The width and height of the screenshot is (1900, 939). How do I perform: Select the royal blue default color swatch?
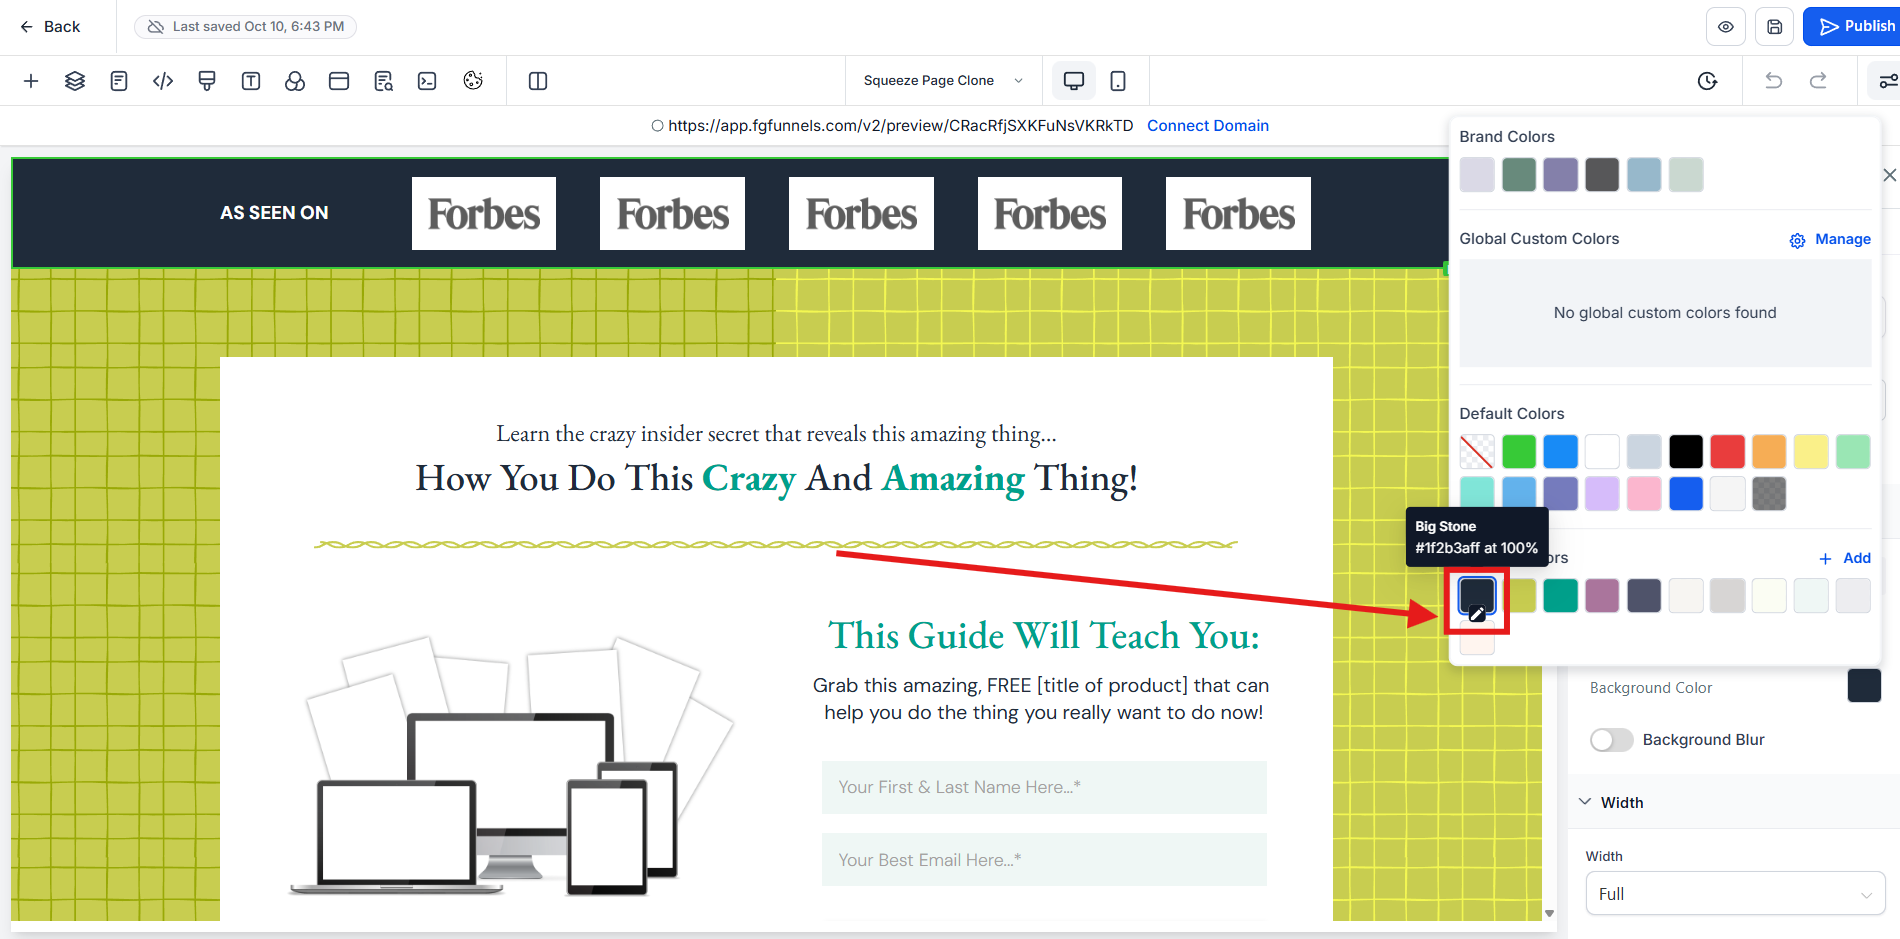tap(1686, 494)
